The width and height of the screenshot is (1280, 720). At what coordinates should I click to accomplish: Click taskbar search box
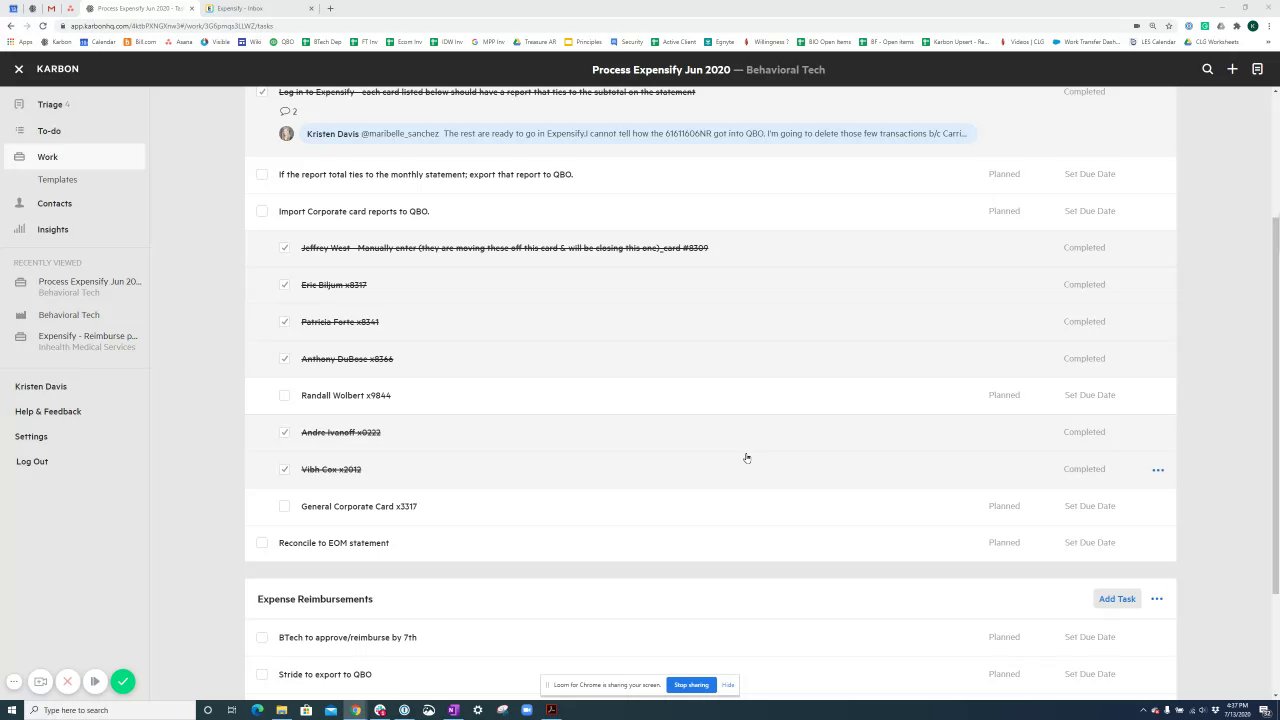[110, 710]
